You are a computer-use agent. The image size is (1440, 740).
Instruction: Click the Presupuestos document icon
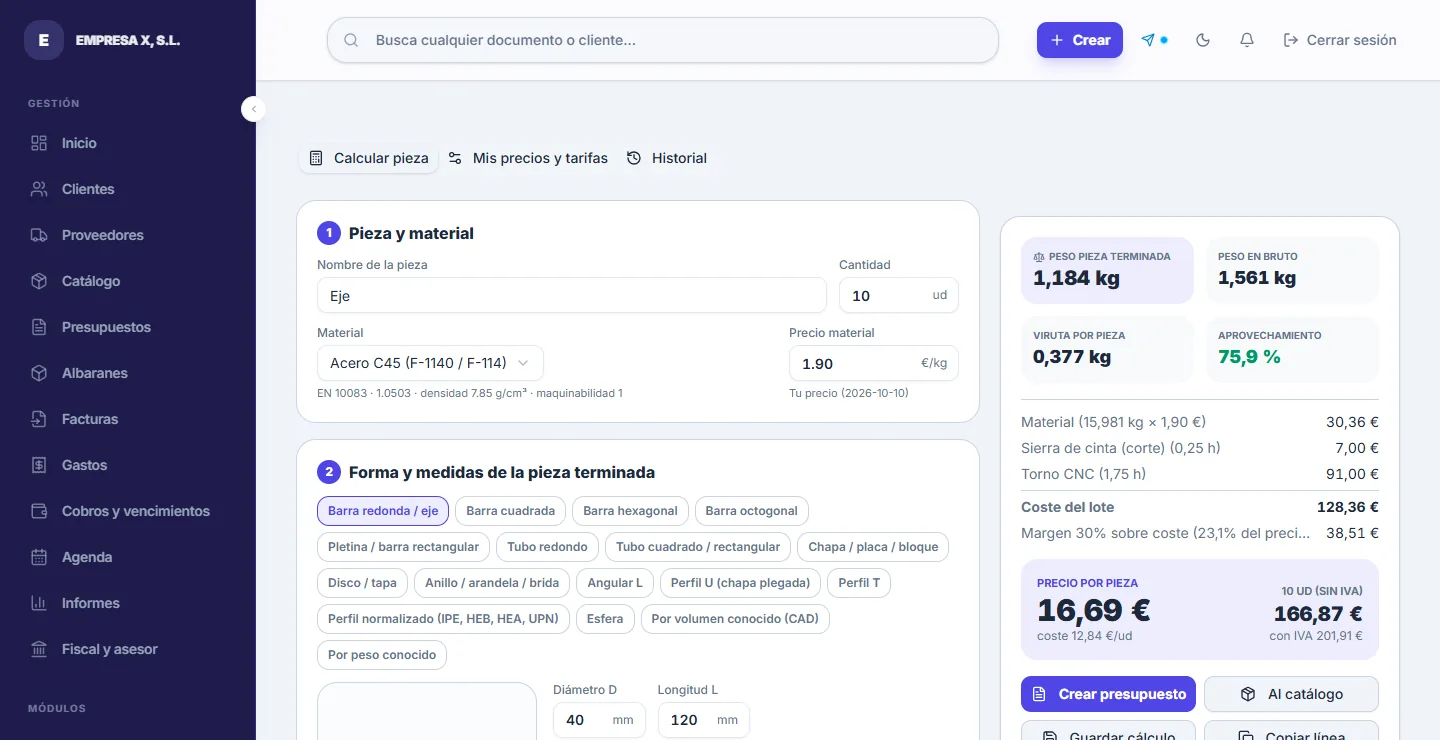(x=39, y=327)
